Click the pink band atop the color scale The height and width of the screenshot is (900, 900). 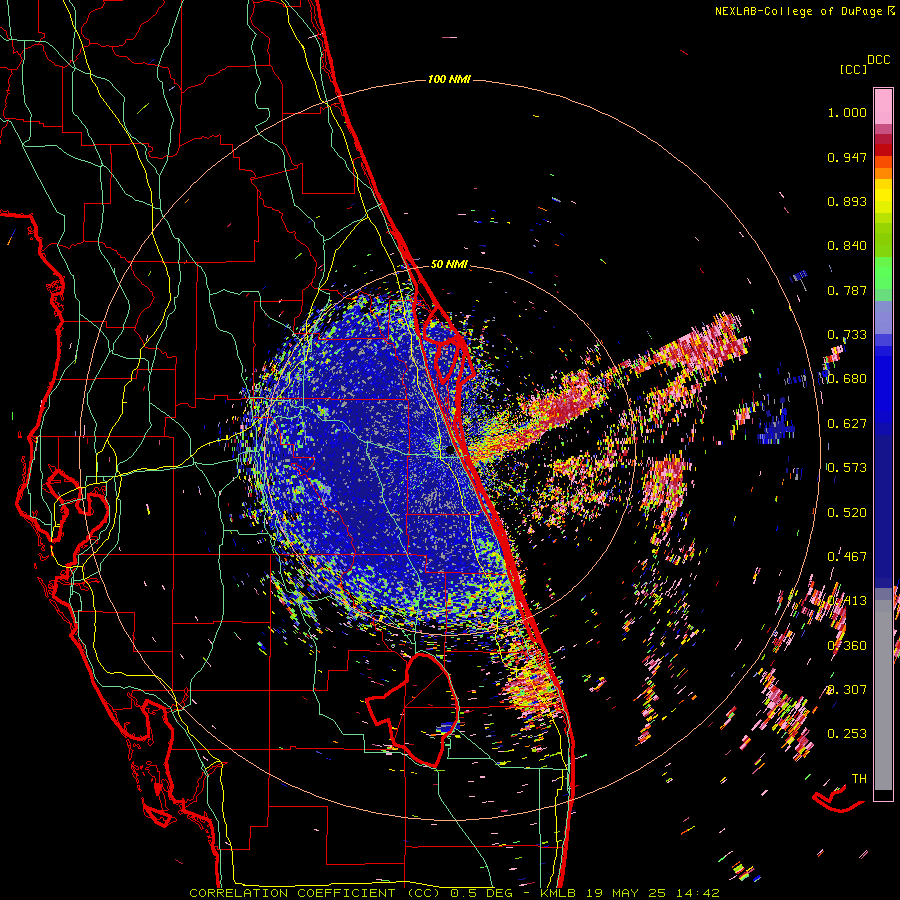click(x=883, y=106)
